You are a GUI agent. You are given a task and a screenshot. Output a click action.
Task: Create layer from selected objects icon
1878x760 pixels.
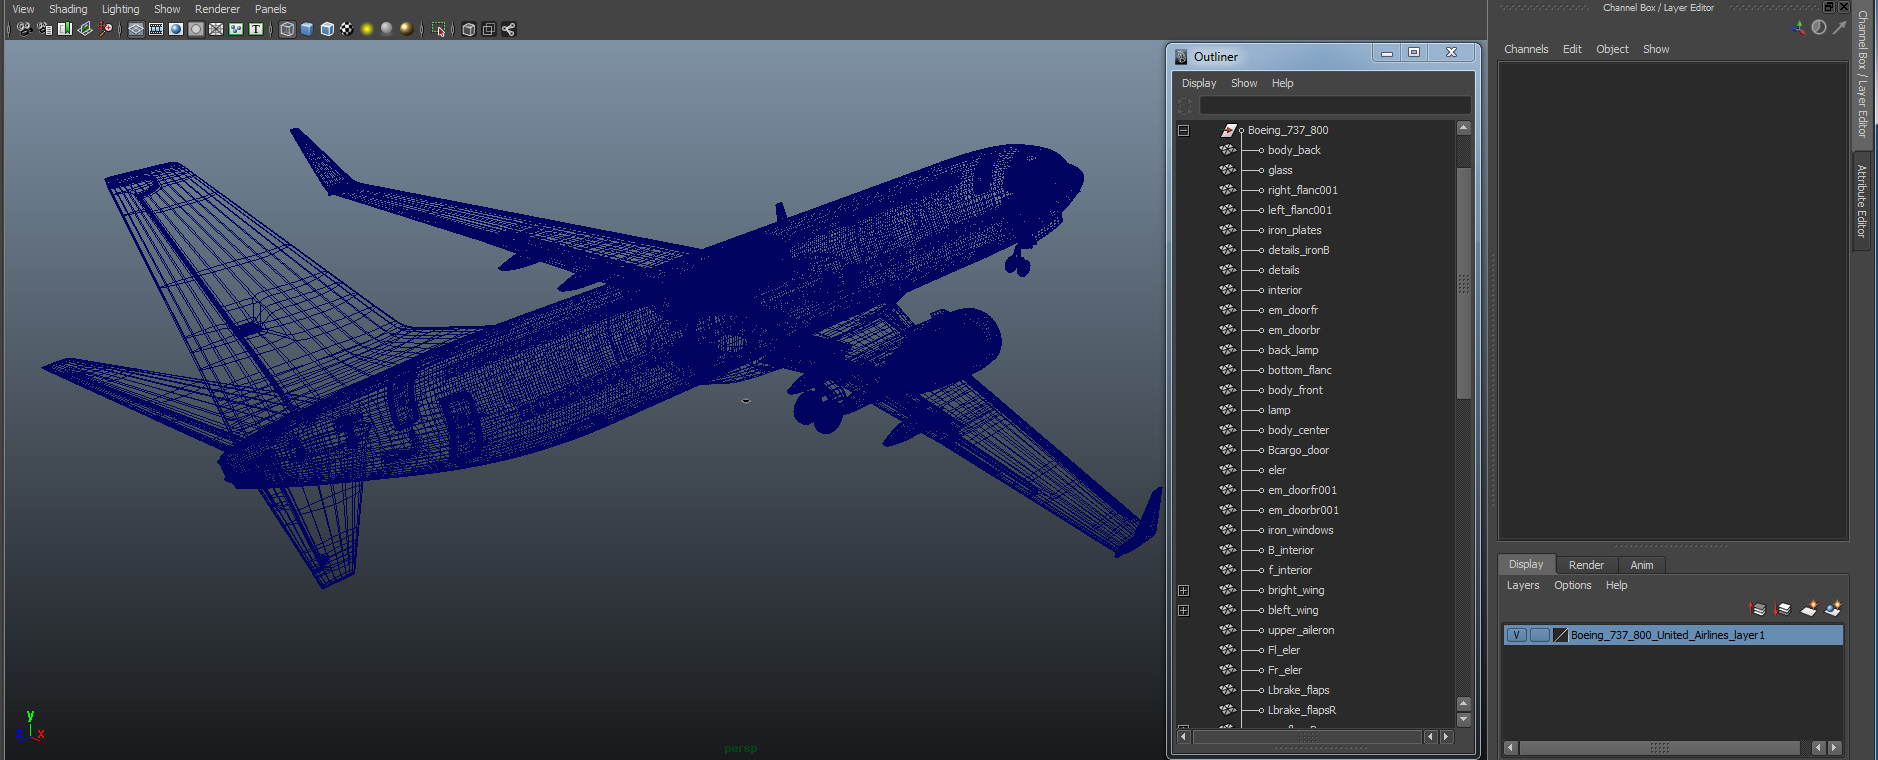(1833, 608)
